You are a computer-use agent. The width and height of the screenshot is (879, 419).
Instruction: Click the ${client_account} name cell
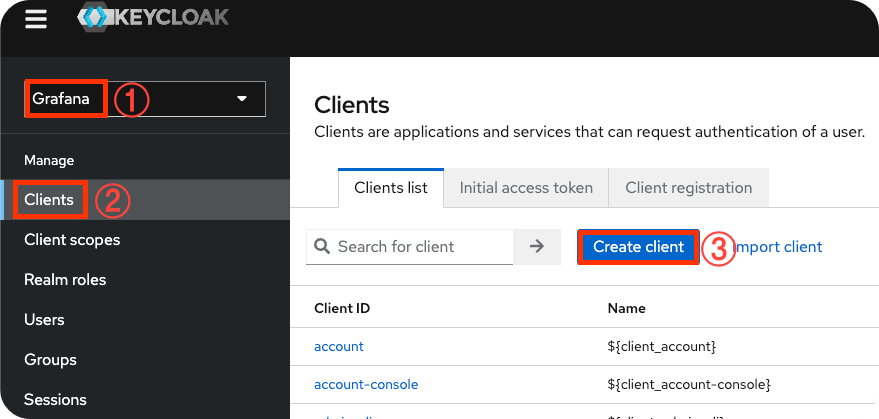(x=662, y=347)
